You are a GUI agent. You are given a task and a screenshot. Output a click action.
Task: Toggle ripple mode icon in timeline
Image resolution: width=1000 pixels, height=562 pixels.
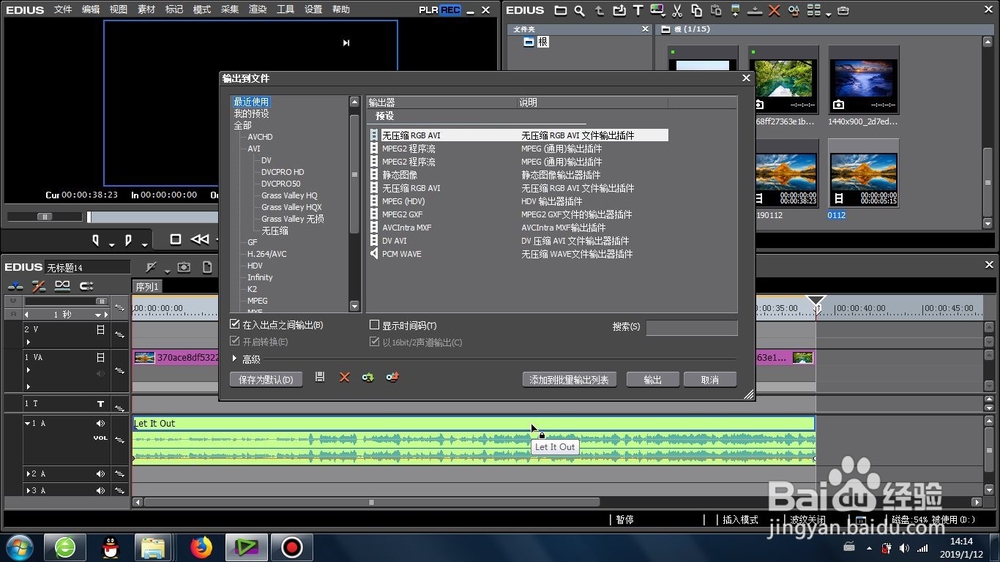click(39, 286)
